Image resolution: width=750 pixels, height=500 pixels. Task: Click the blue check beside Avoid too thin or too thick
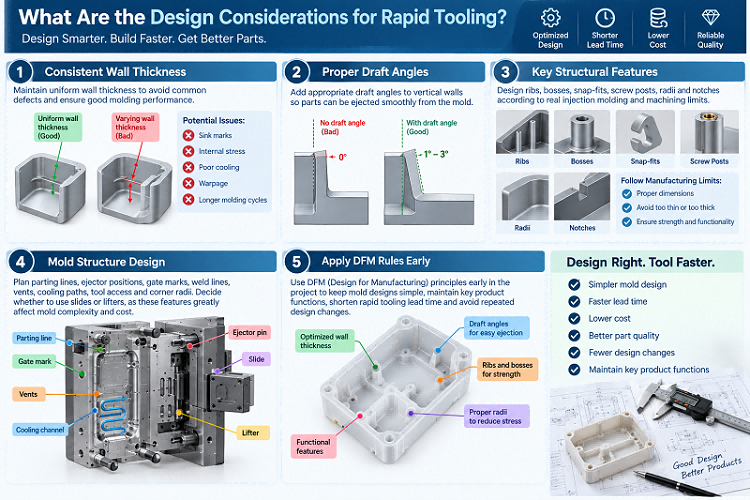(x=627, y=208)
